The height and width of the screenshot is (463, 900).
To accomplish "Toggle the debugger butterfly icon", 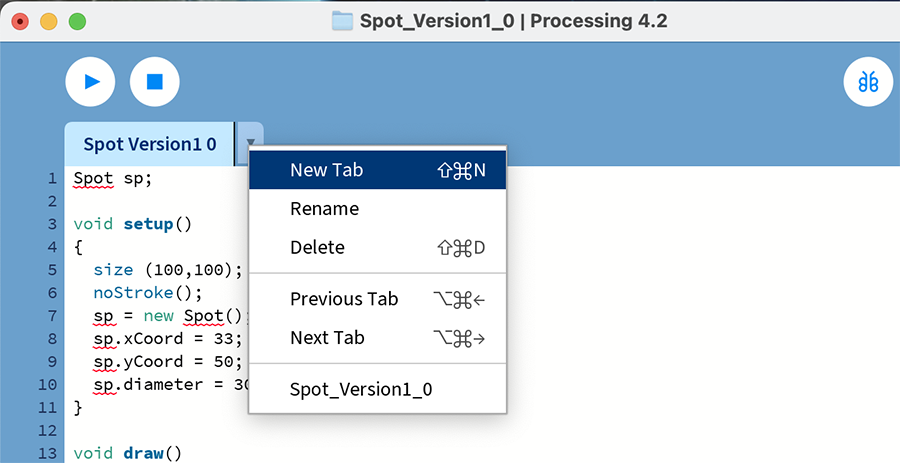I will pos(868,82).
